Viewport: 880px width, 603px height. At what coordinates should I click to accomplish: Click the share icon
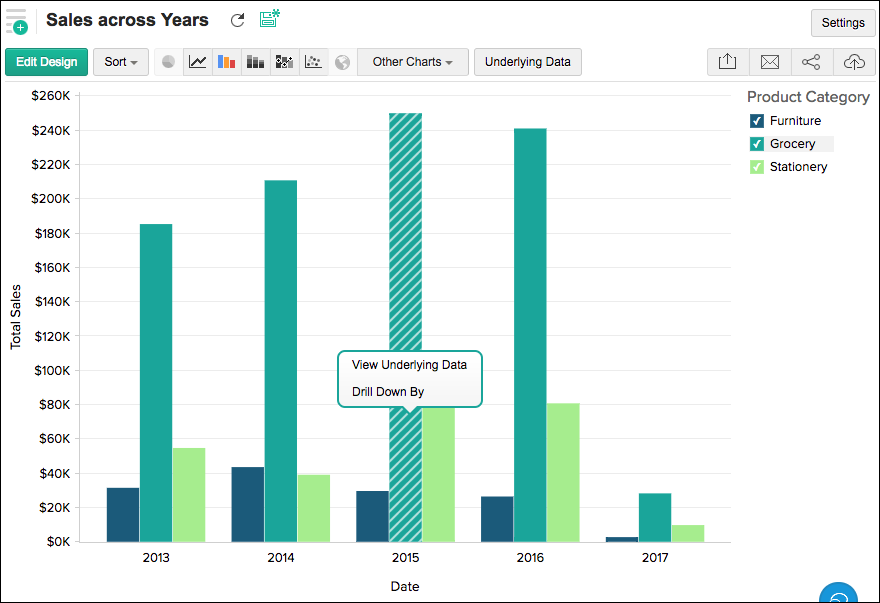pos(811,62)
